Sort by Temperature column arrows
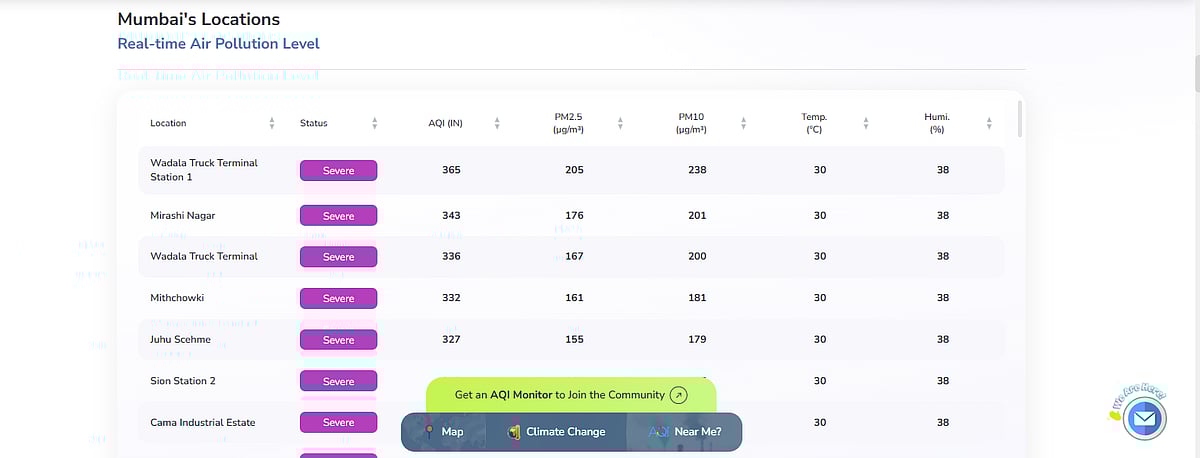 [866, 123]
